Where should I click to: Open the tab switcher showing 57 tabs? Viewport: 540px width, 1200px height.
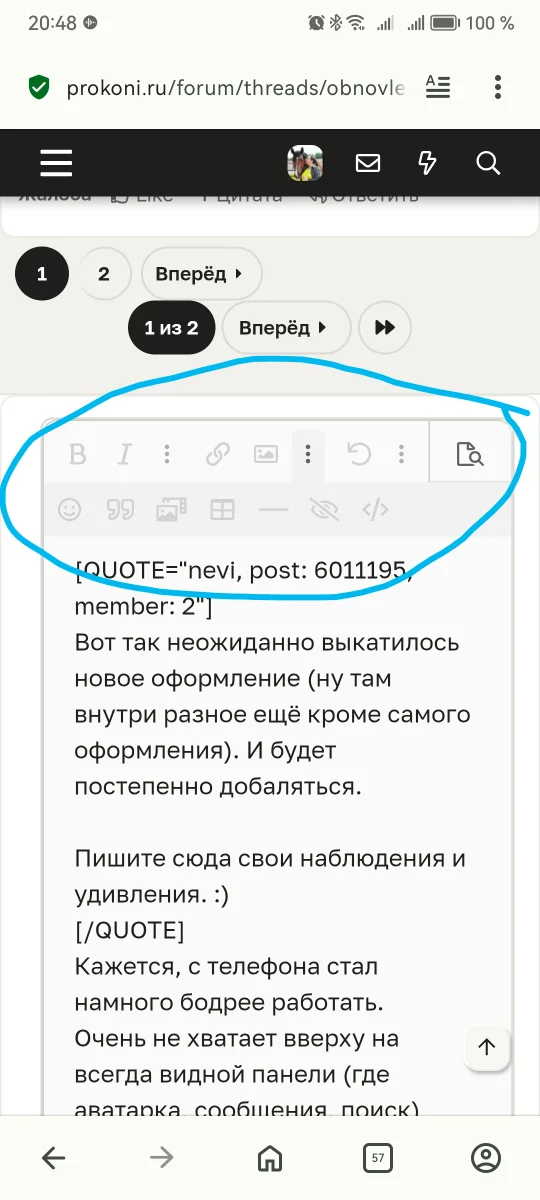(x=377, y=1158)
